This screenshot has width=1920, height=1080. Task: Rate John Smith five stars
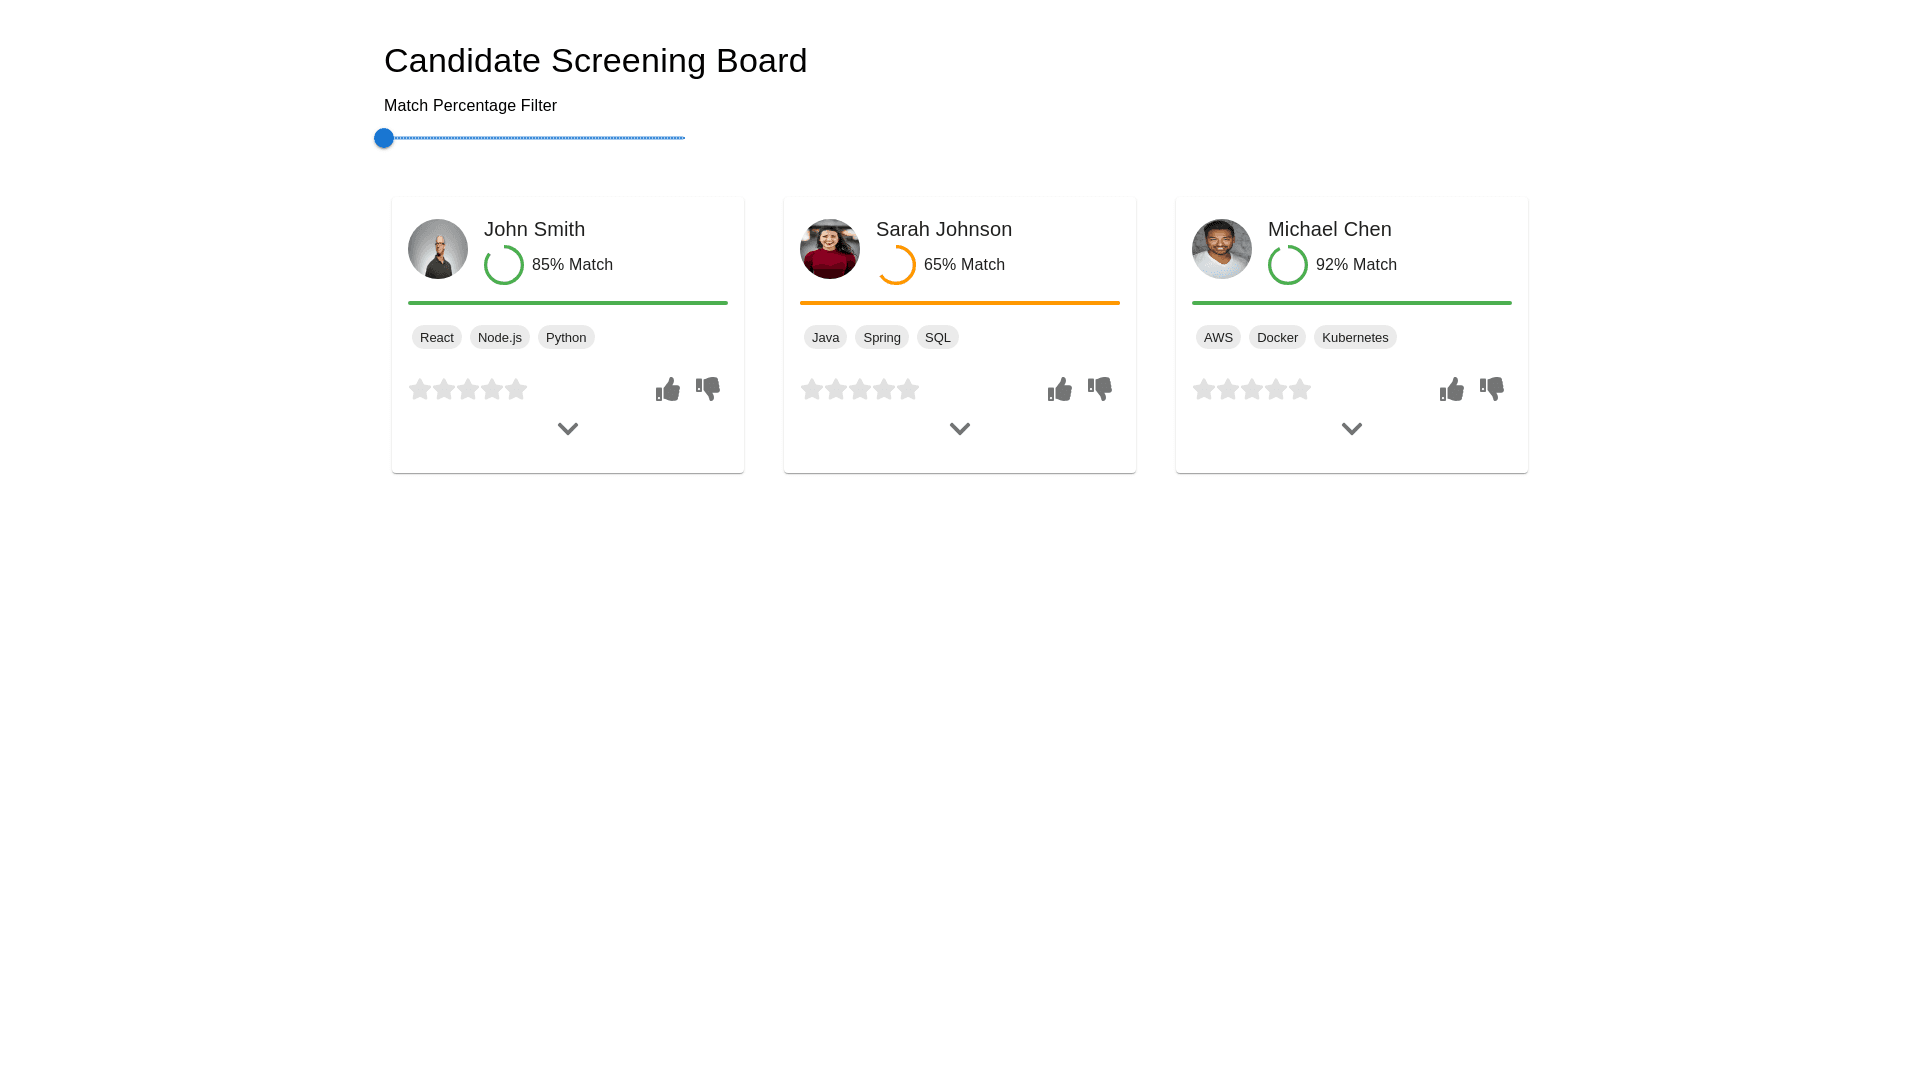(x=516, y=389)
